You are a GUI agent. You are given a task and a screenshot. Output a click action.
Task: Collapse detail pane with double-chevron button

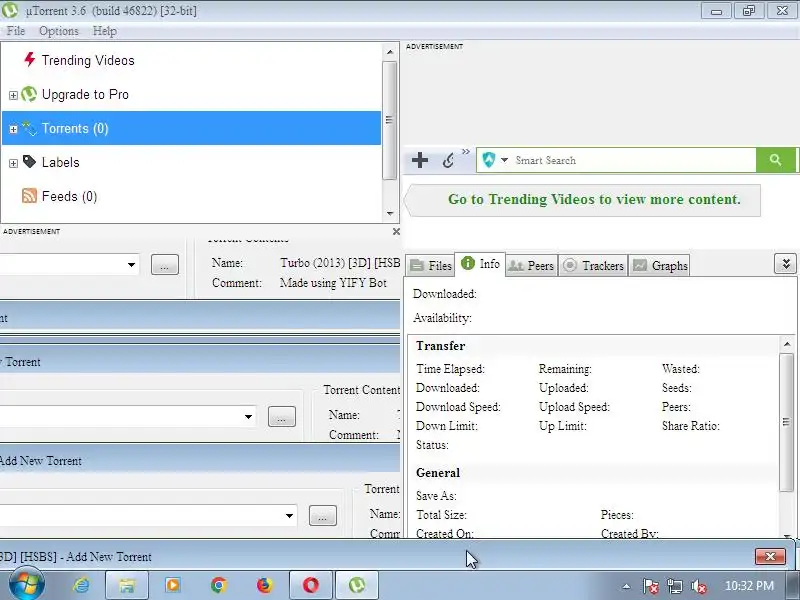[786, 264]
